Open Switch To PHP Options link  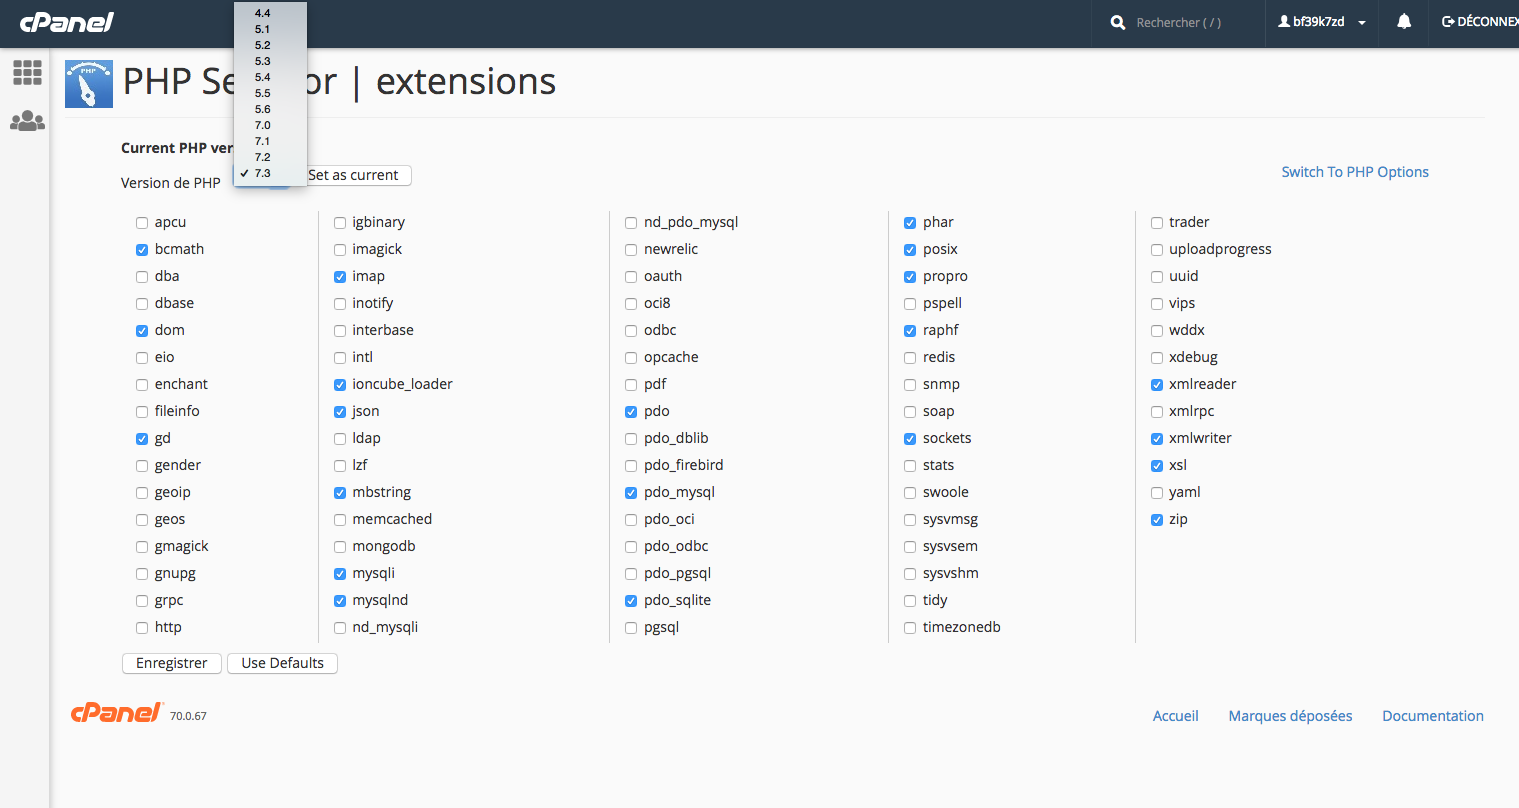click(1355, 172)
